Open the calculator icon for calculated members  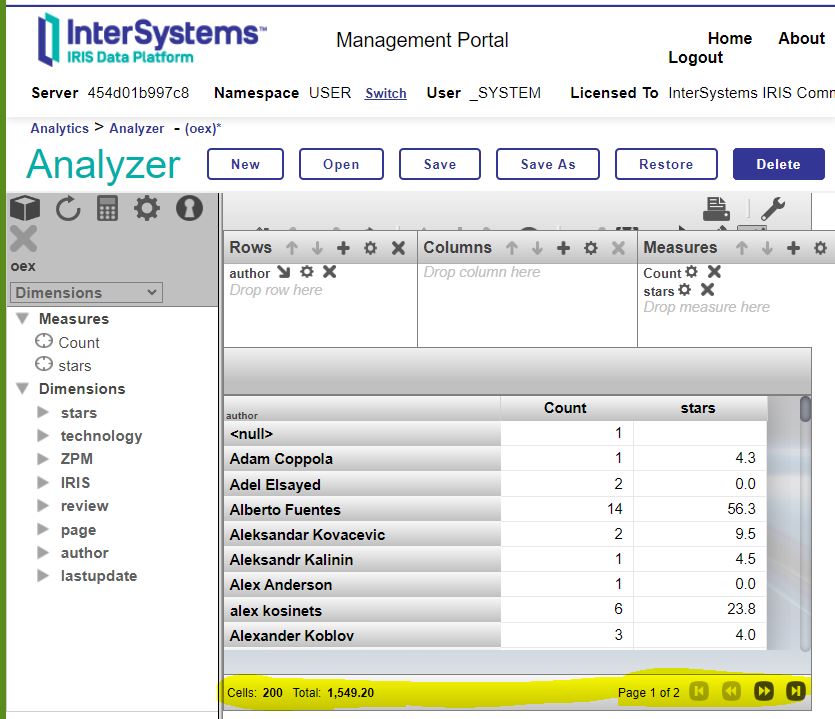click(107, 208)
